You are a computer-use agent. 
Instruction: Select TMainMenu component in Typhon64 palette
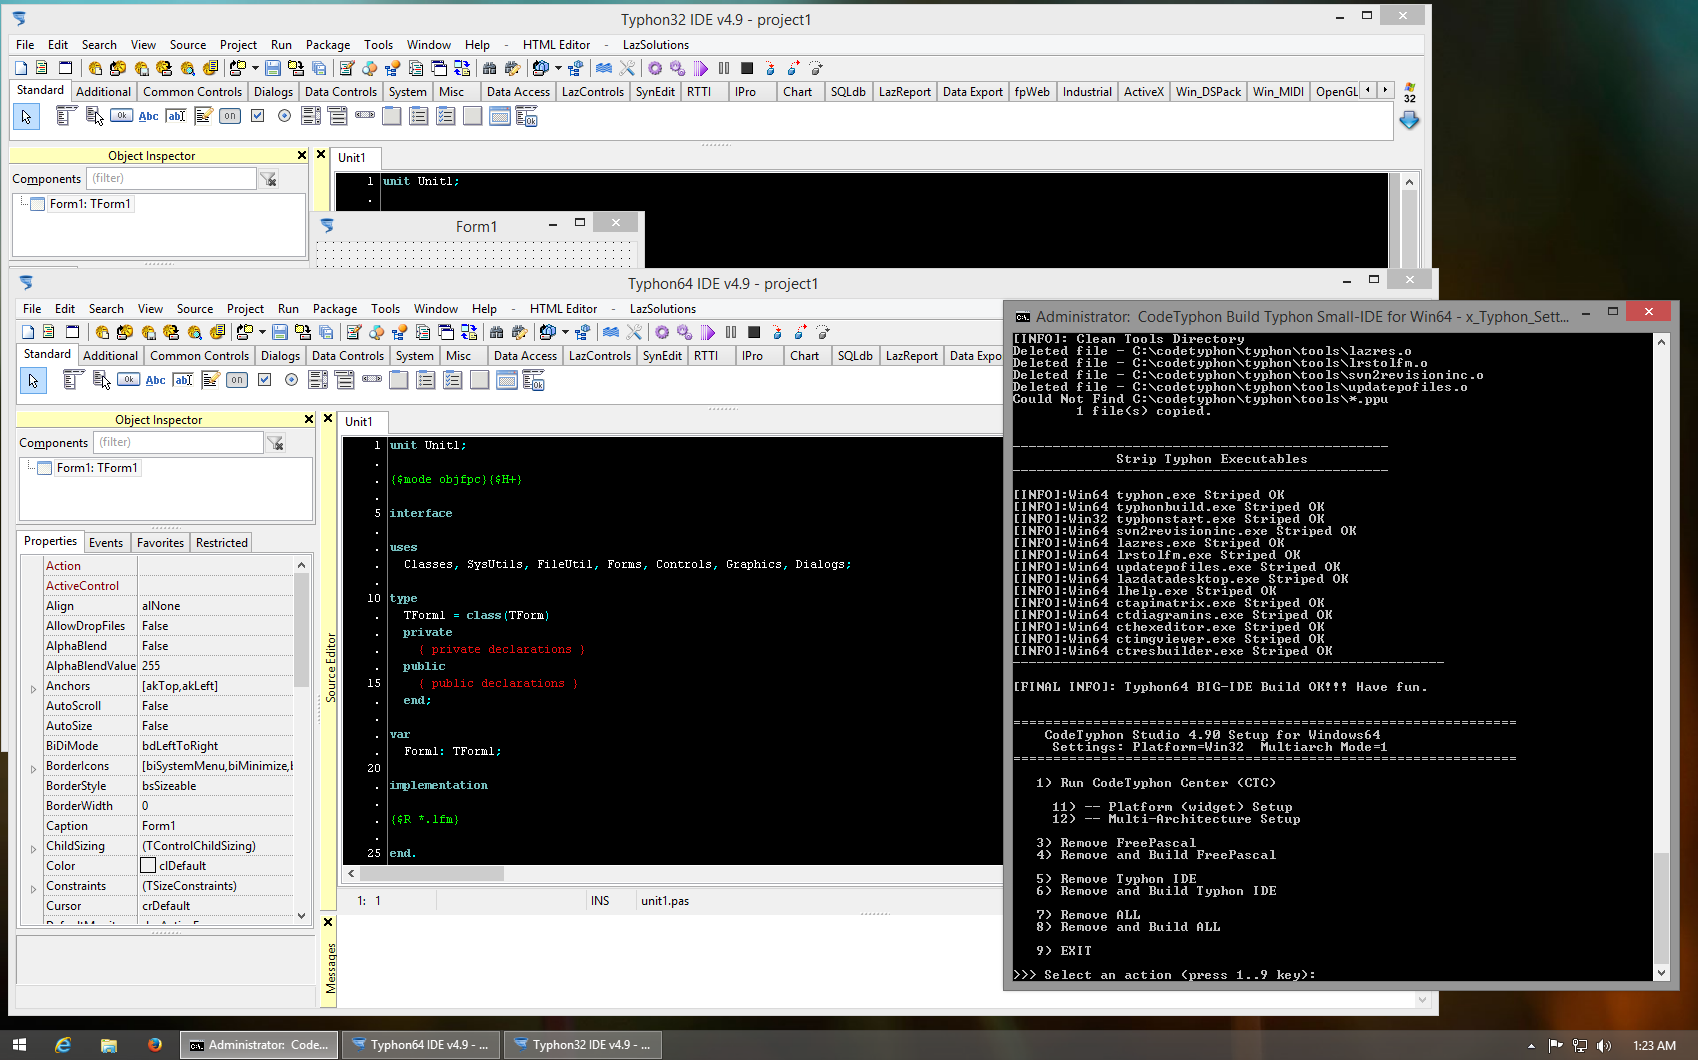tap(72, 380)
